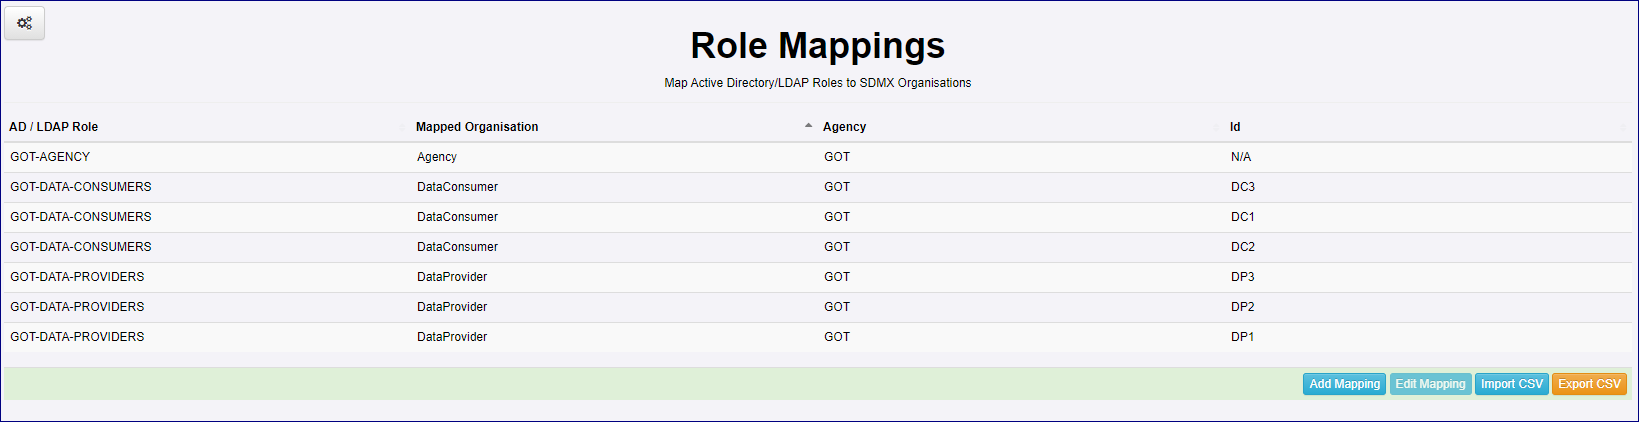Click GOT-DATA-PROVIDERS in the DP1 row
1639x422 pixels.
[77, 337]
